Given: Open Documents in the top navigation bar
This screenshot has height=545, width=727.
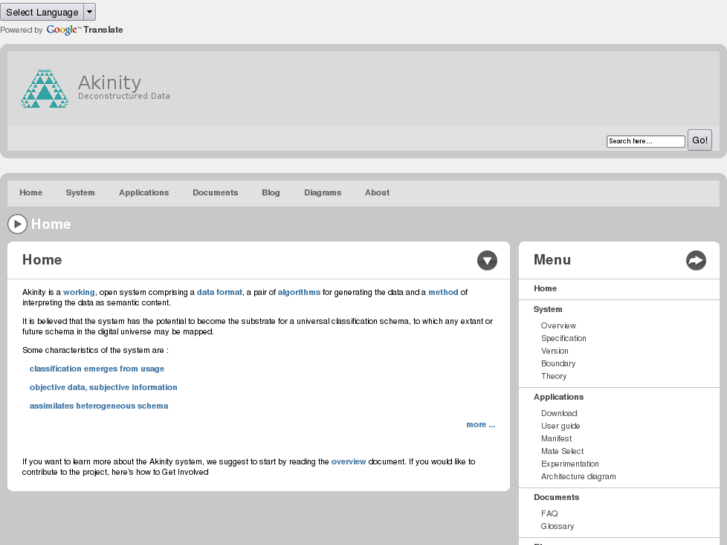Looking at the screenshot, I should 215,192.
